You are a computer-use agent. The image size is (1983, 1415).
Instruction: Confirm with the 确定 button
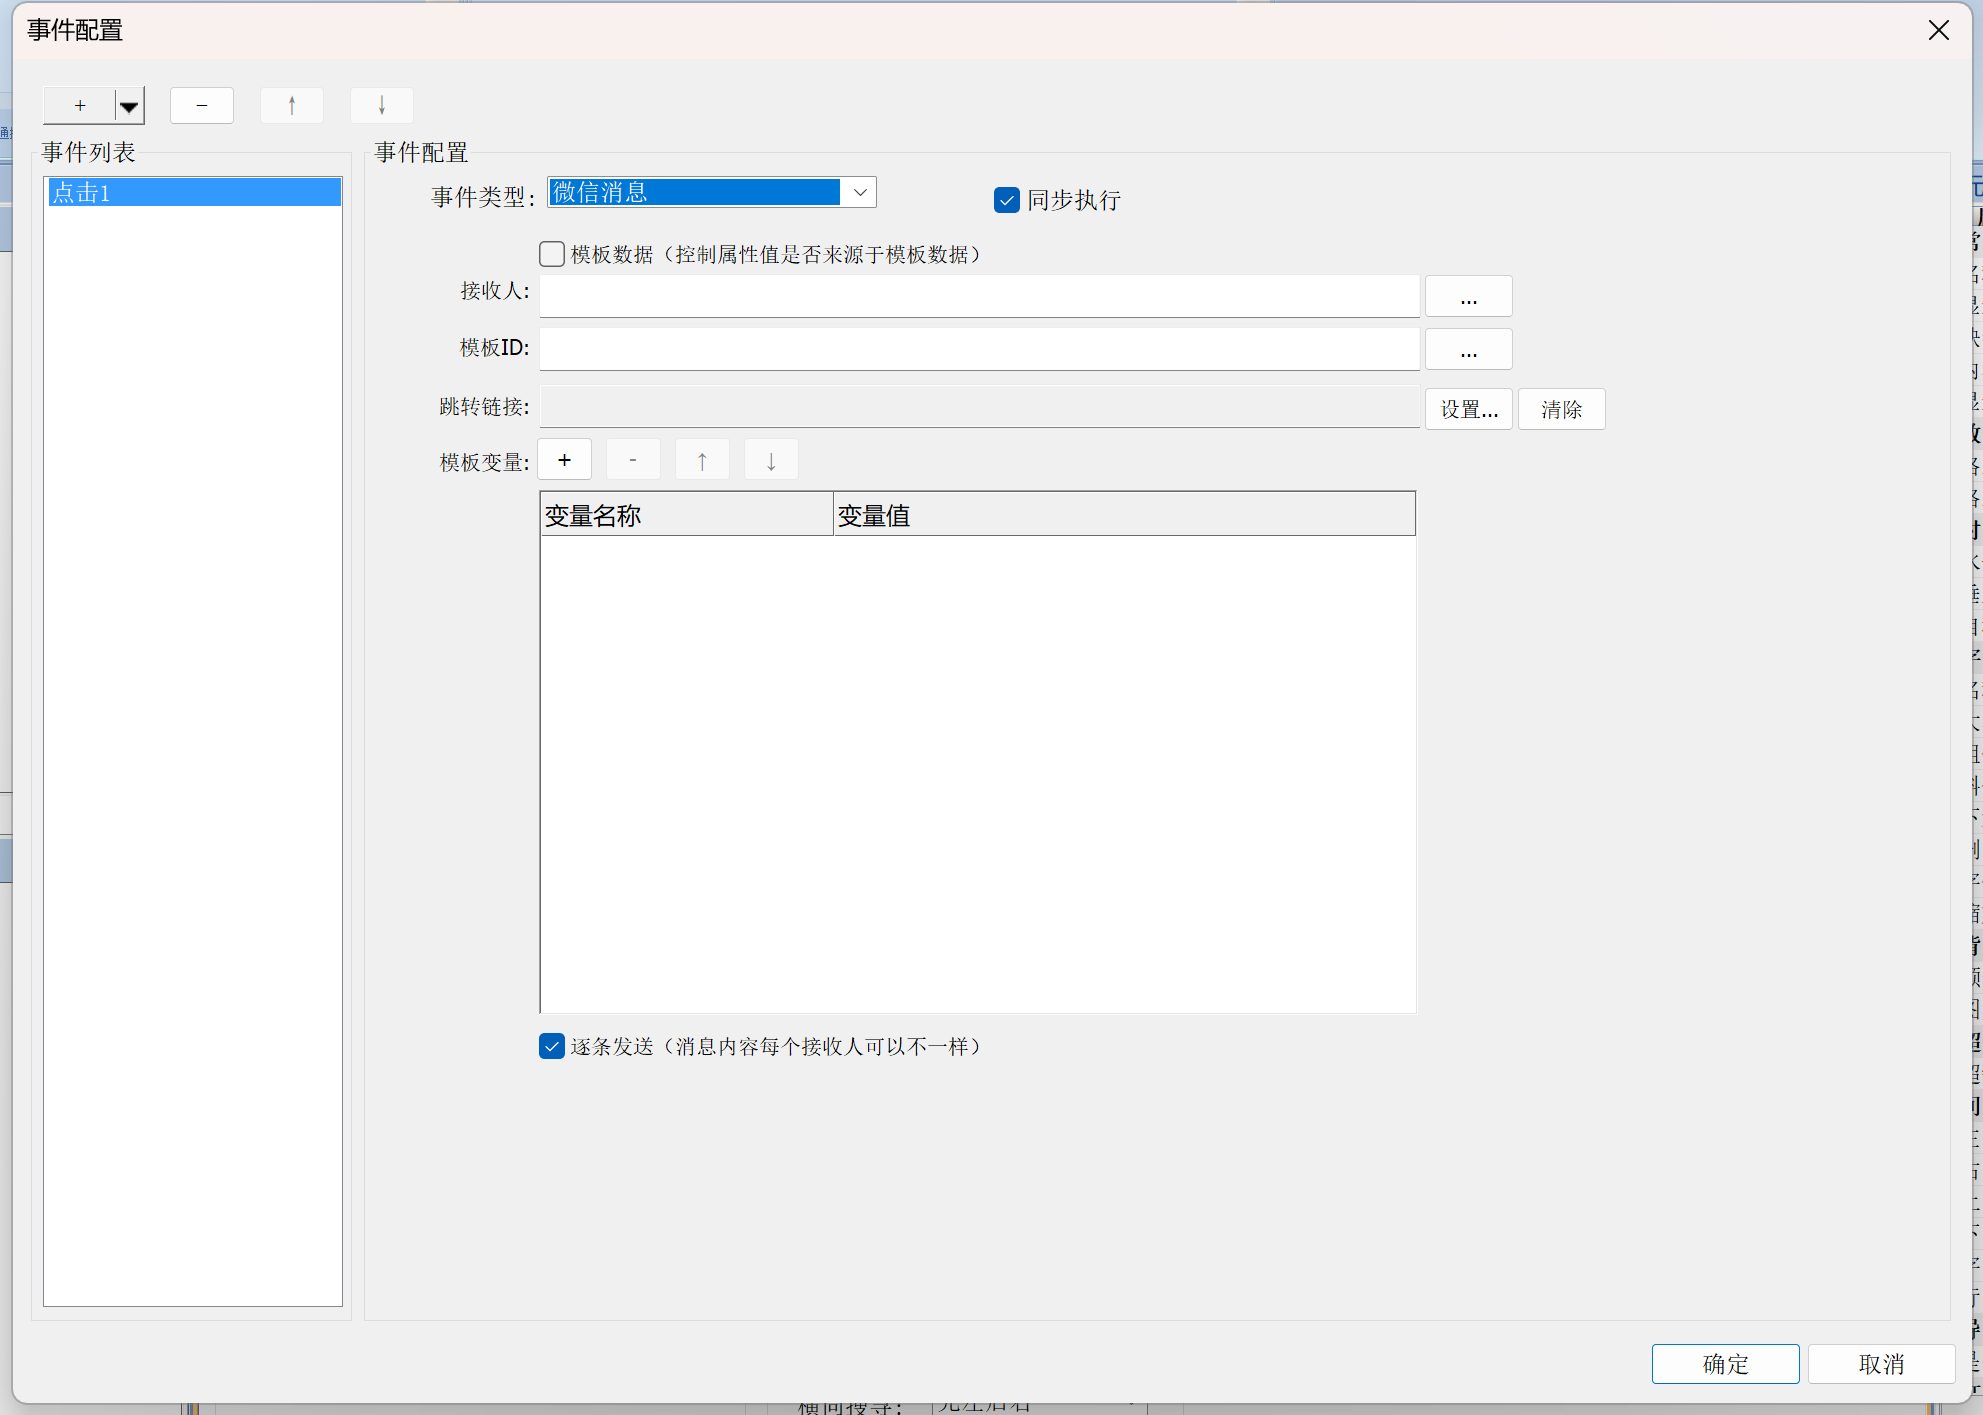1725,1364
